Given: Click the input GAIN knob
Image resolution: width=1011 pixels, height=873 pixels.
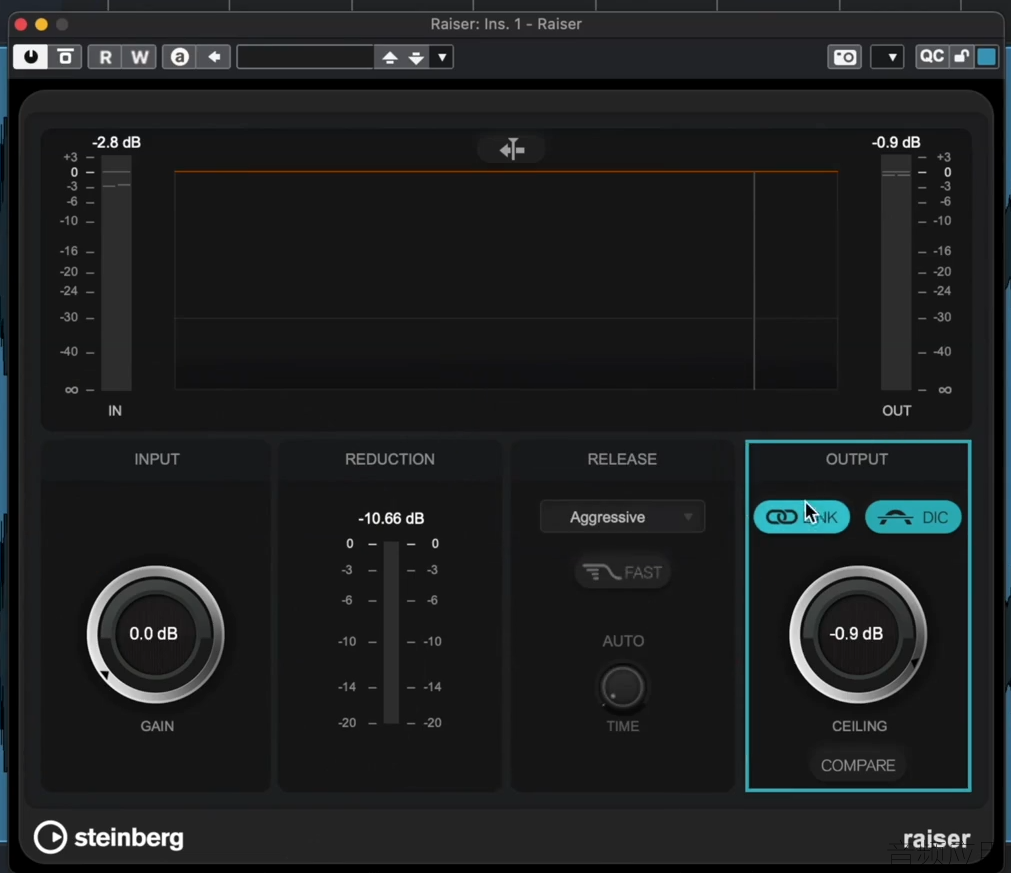Looking at the screenshot, I should [x=155, y=634].
